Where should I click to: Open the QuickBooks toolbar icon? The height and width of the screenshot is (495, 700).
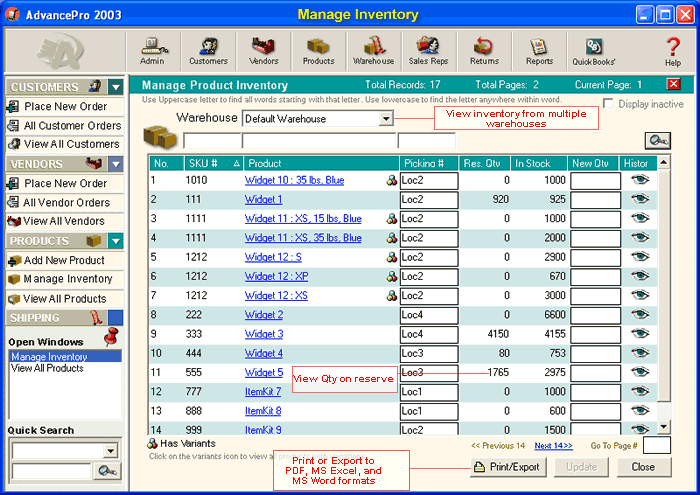[x=594, y=51]
